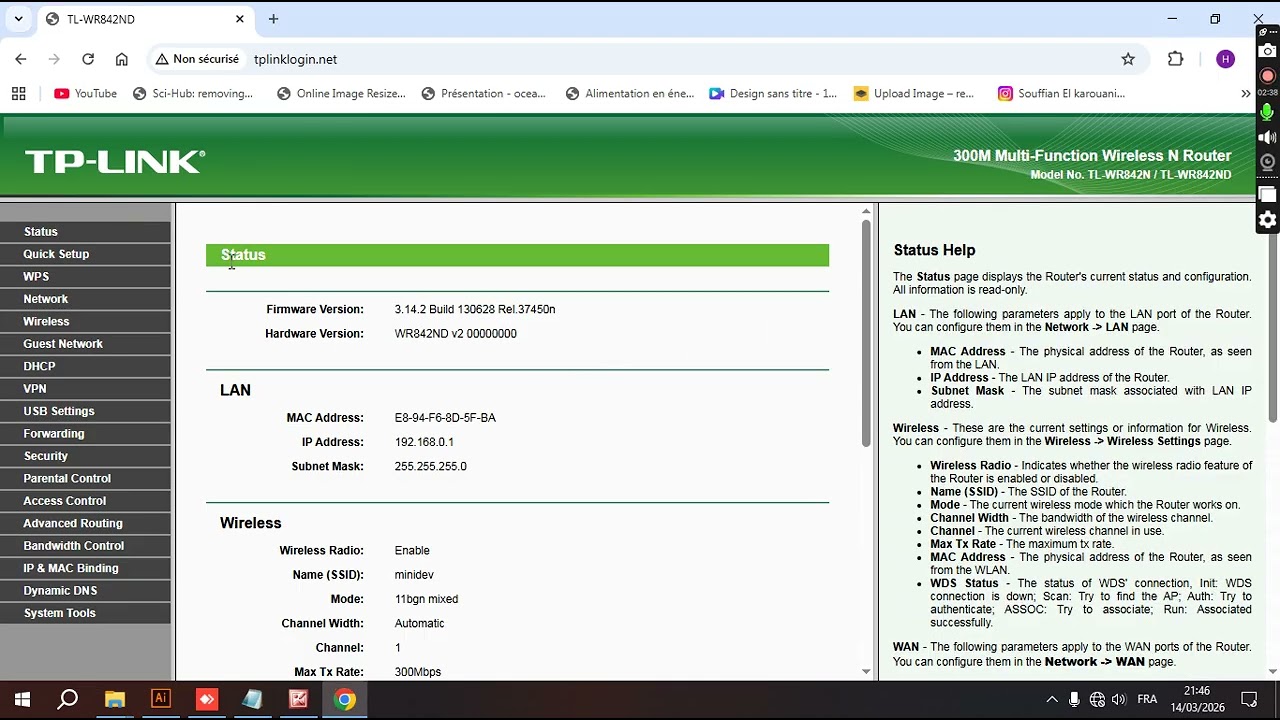1280x720 pixels.
Task: Open the Souffian El karouani bookmark
Action: [x=1061, y=93]
